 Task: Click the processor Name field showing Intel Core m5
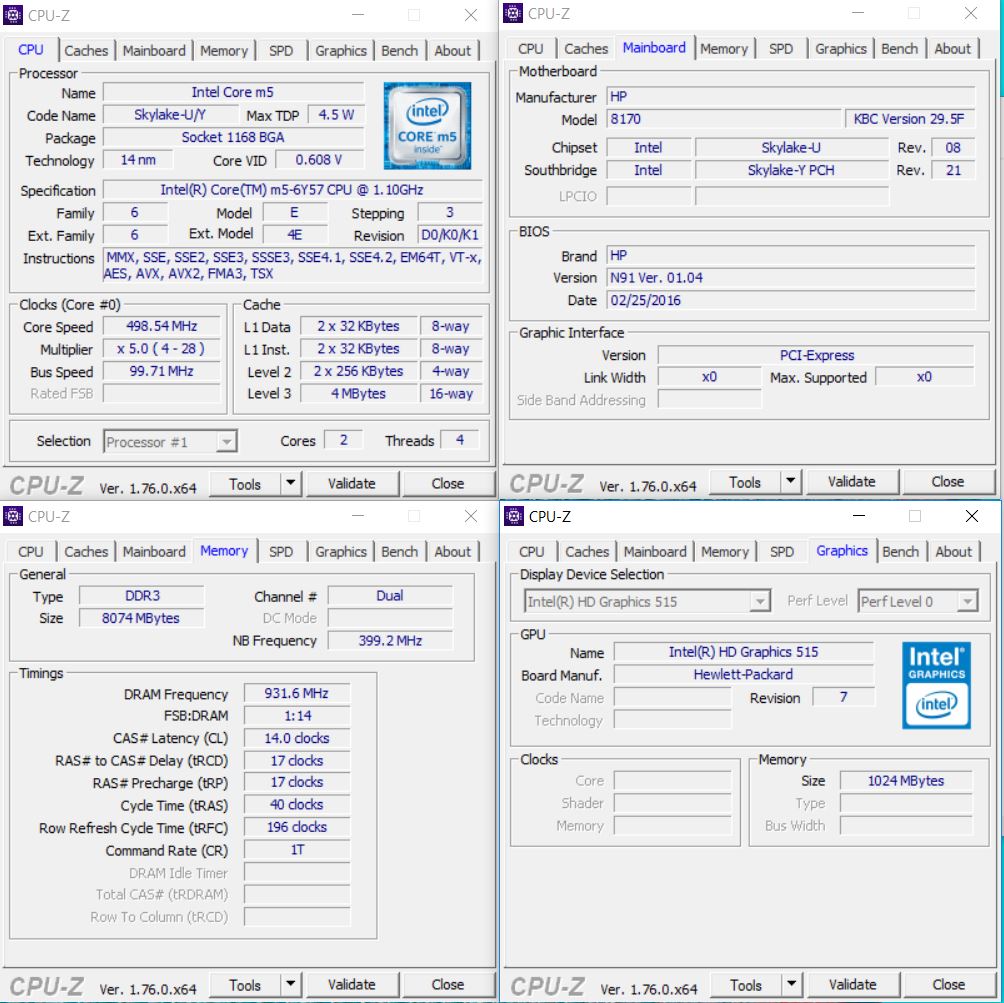tap(233, 93)
